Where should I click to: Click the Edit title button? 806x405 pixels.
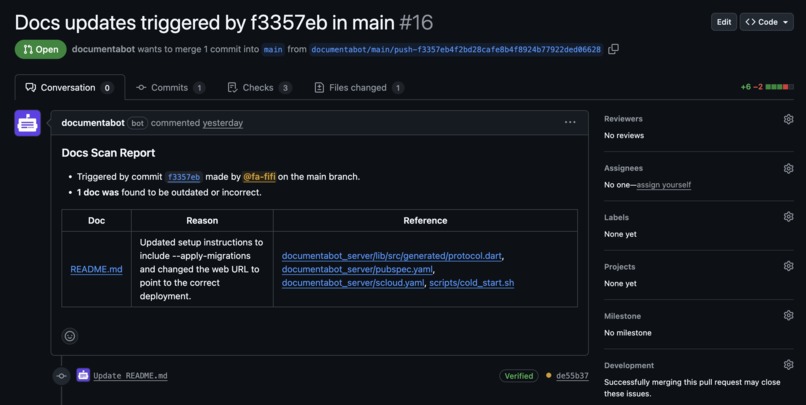[724, 22]
